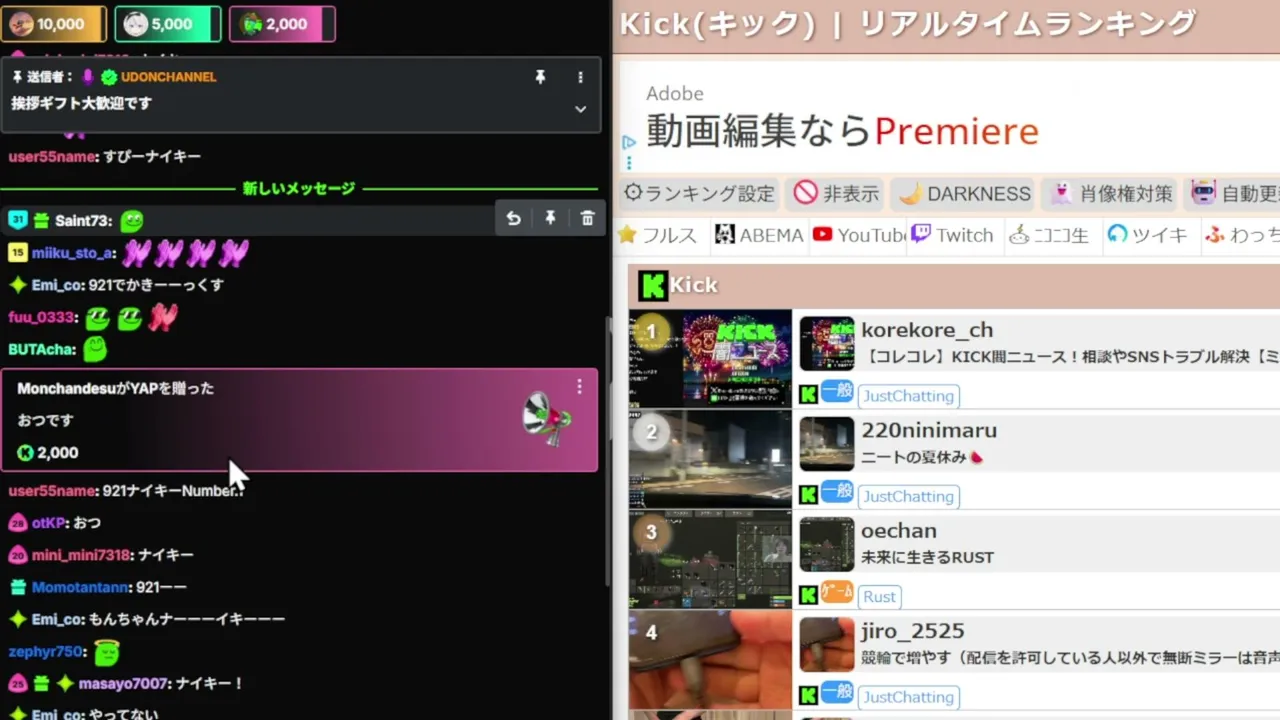Click 220ninimaru channel avatar
1280x720 pixels.
[827, 444]
